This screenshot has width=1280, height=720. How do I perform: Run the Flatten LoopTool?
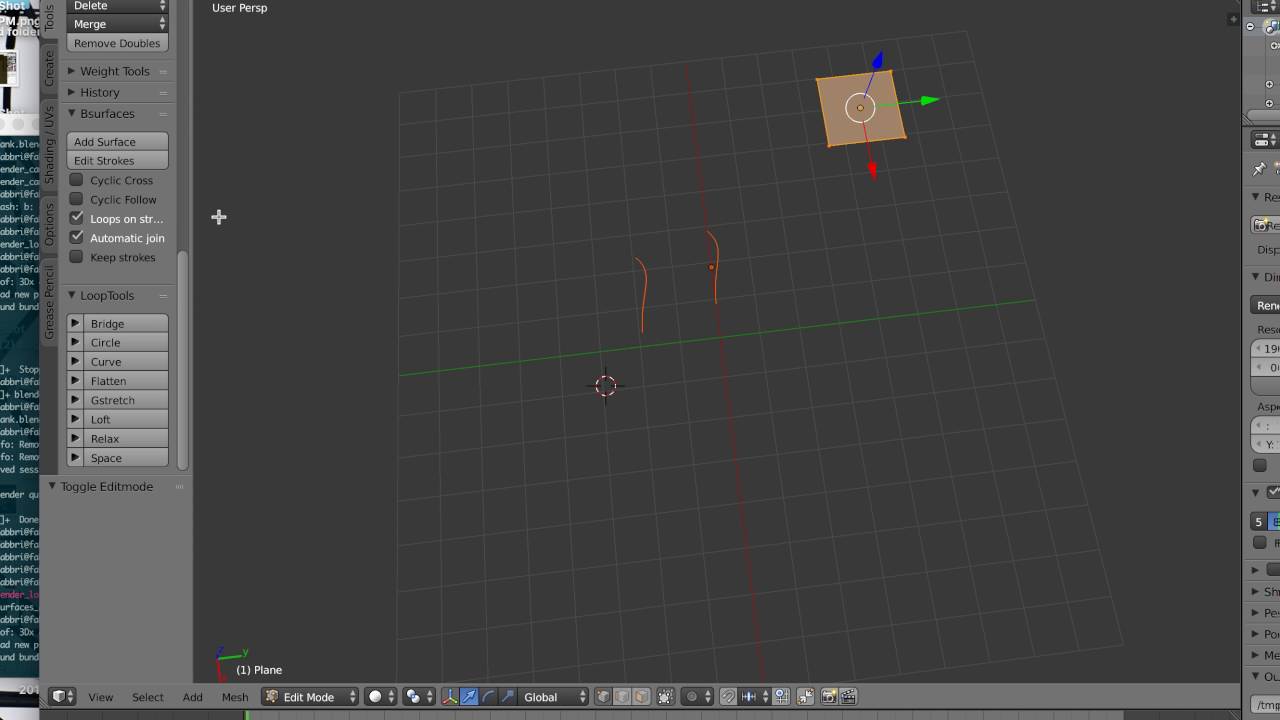click(125, 380)
